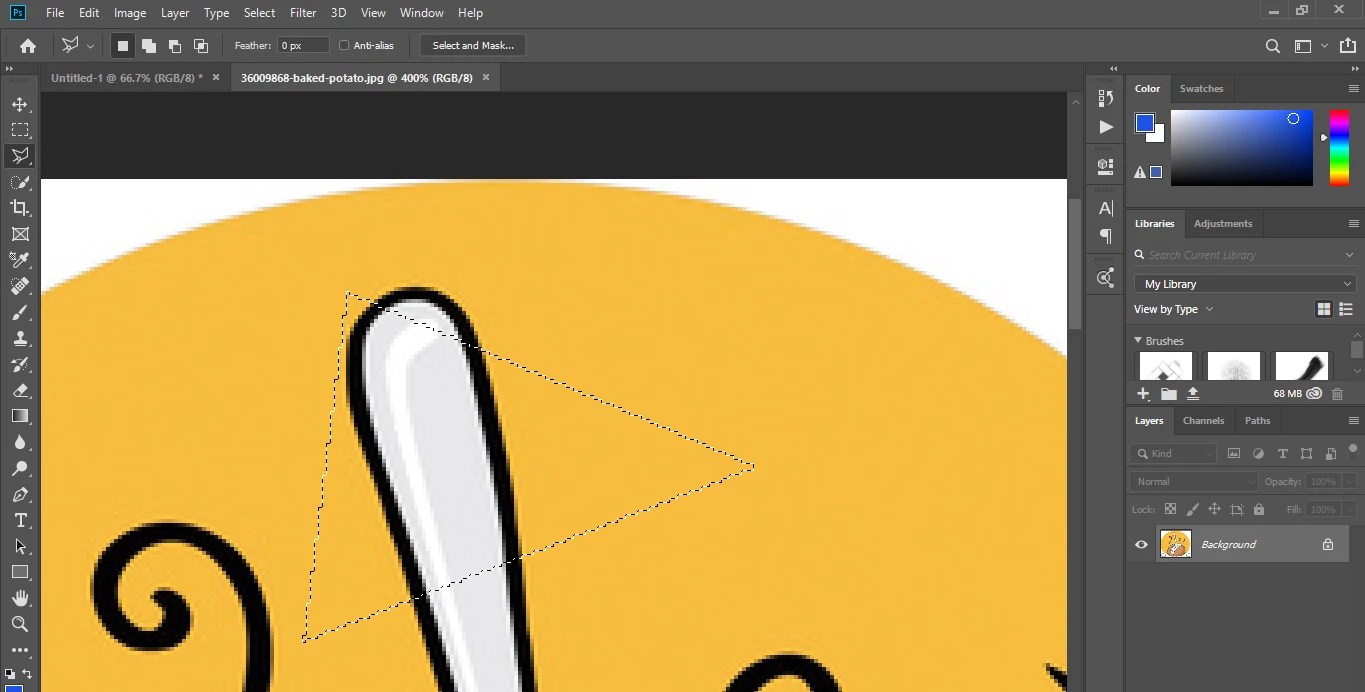
Task: Open the Paragraph panel icon
Action: click(x=1105, y=236)
